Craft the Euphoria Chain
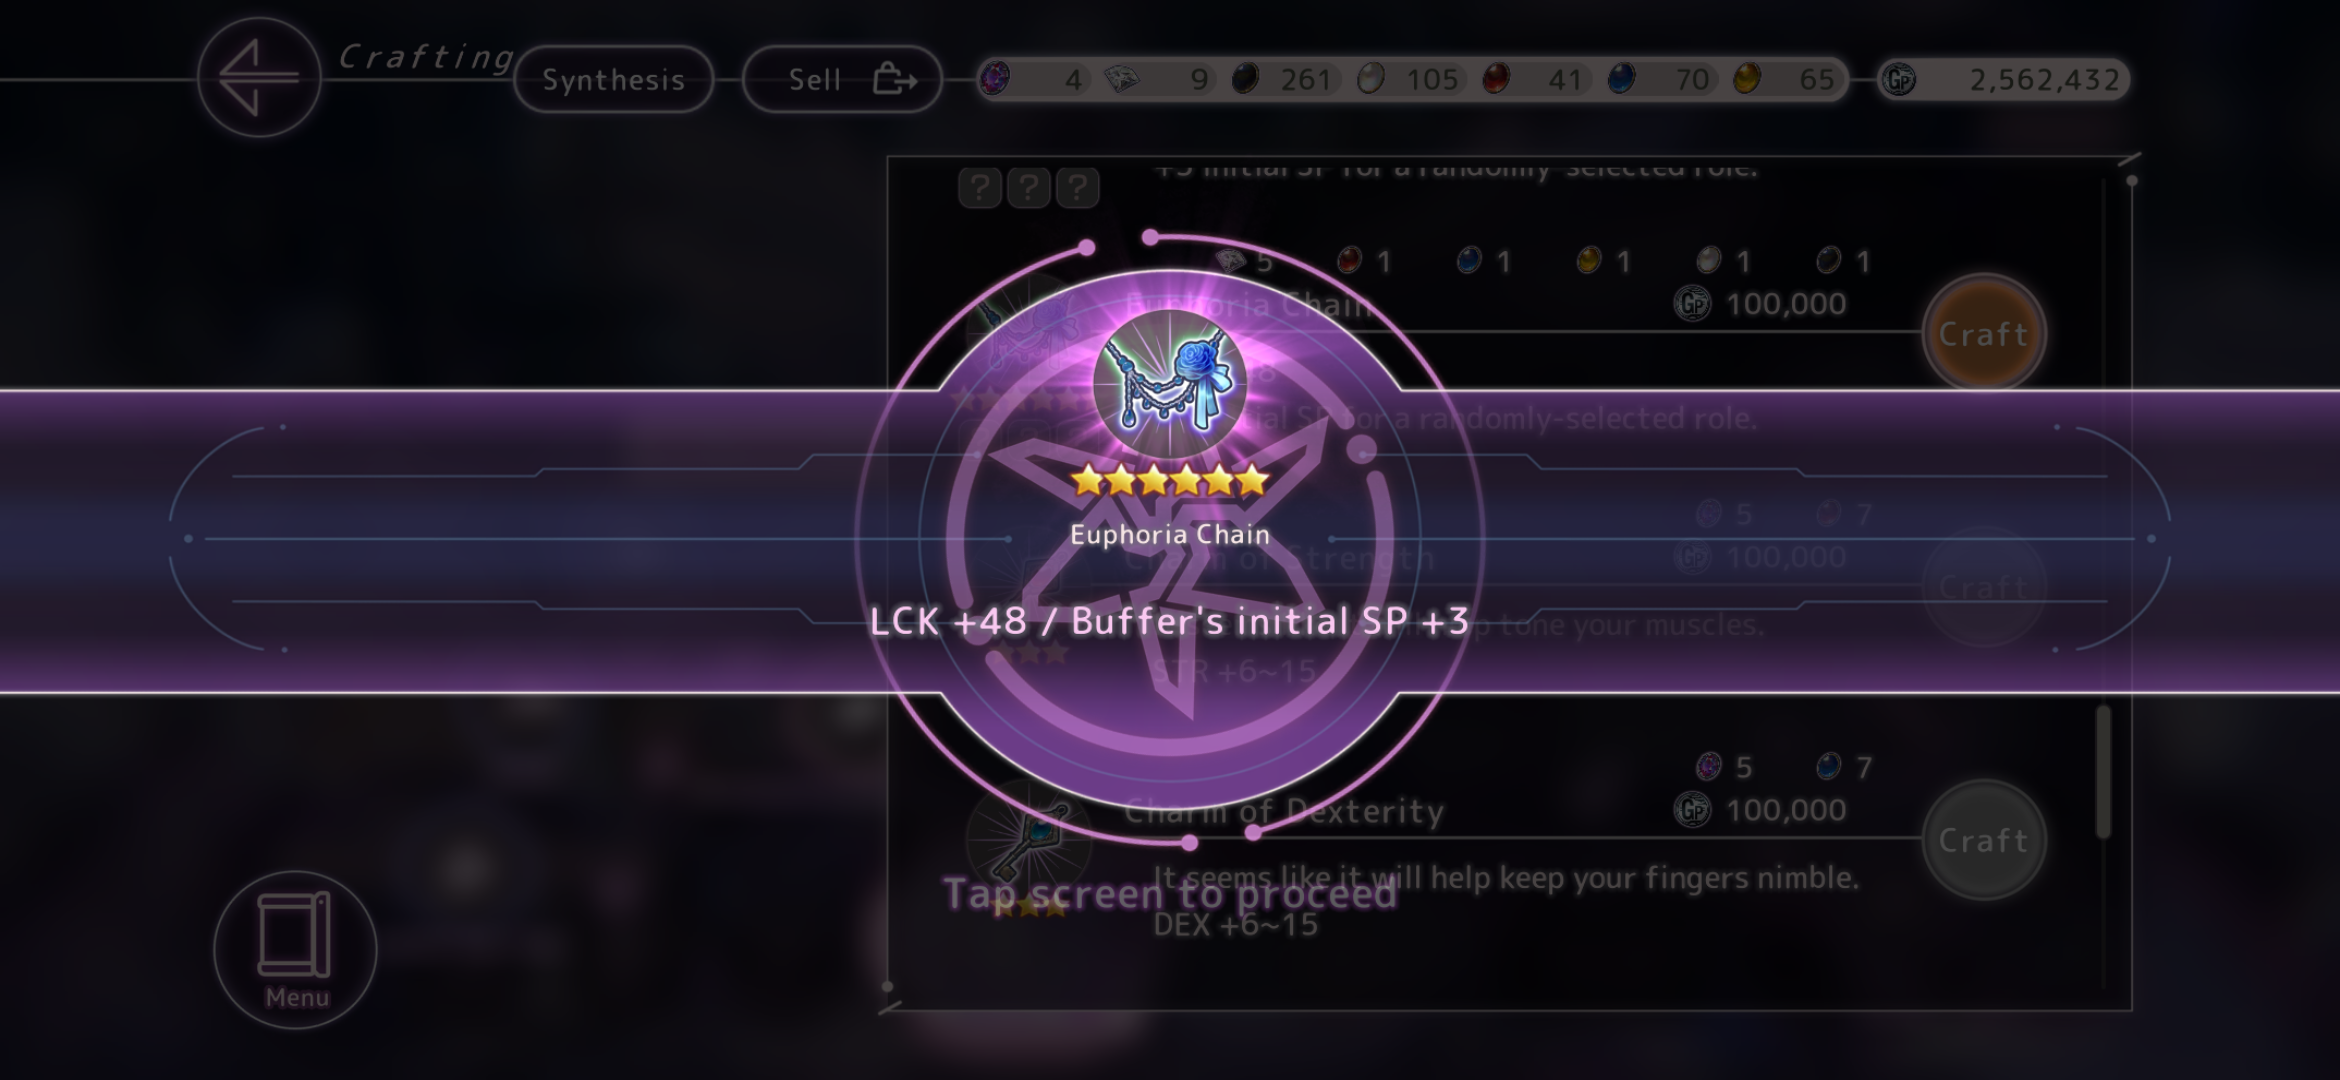 pyautogui.click(x=1984, y=333)
